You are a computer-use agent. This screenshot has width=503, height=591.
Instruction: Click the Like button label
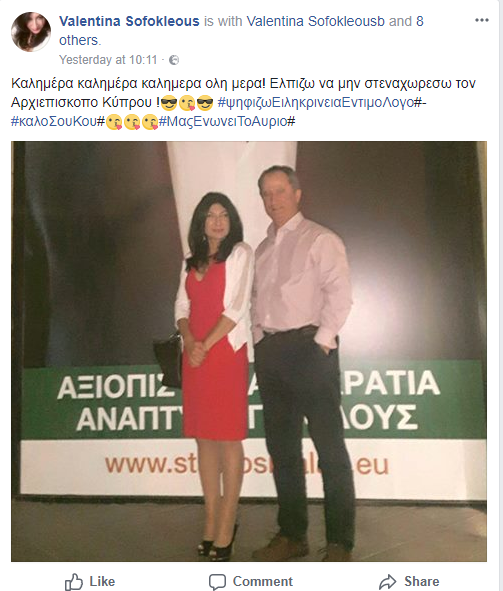pos(102,581)
